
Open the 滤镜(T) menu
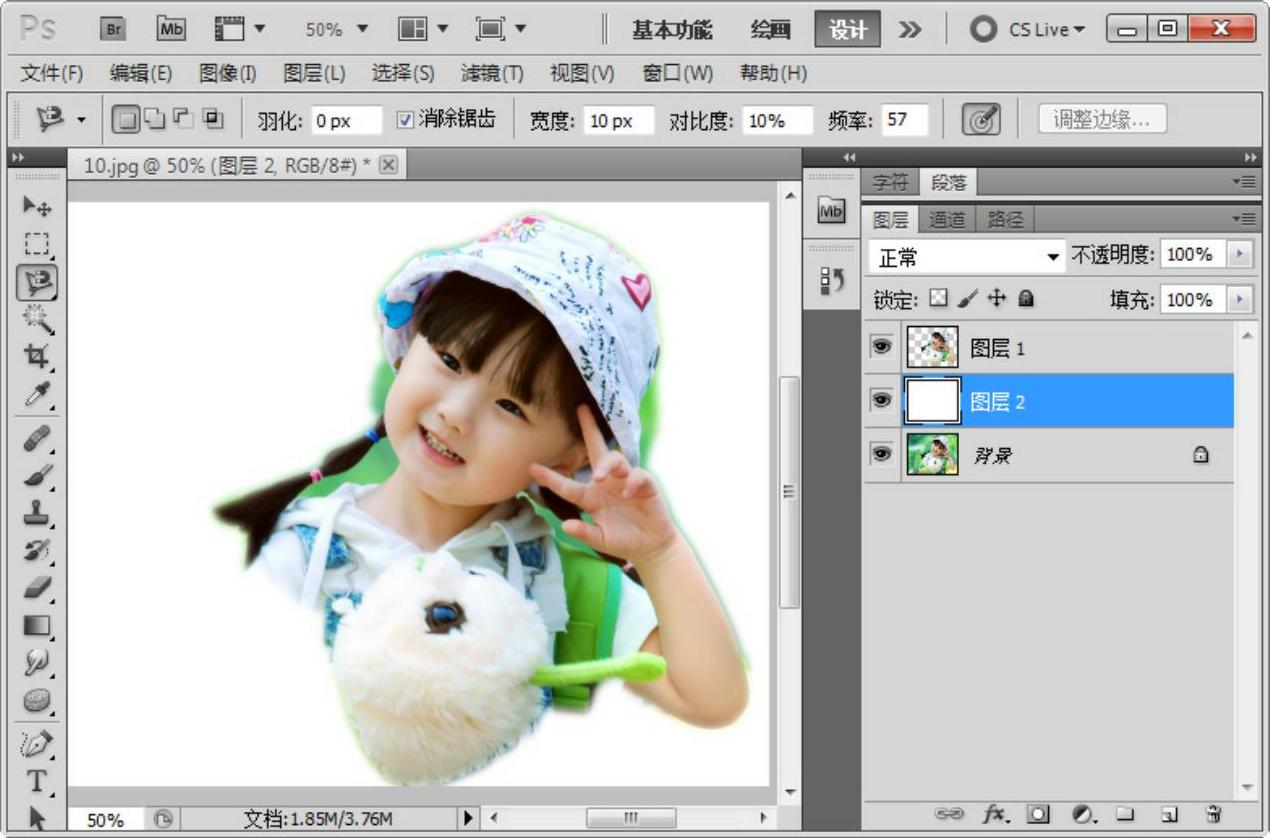tap(491, 73)
